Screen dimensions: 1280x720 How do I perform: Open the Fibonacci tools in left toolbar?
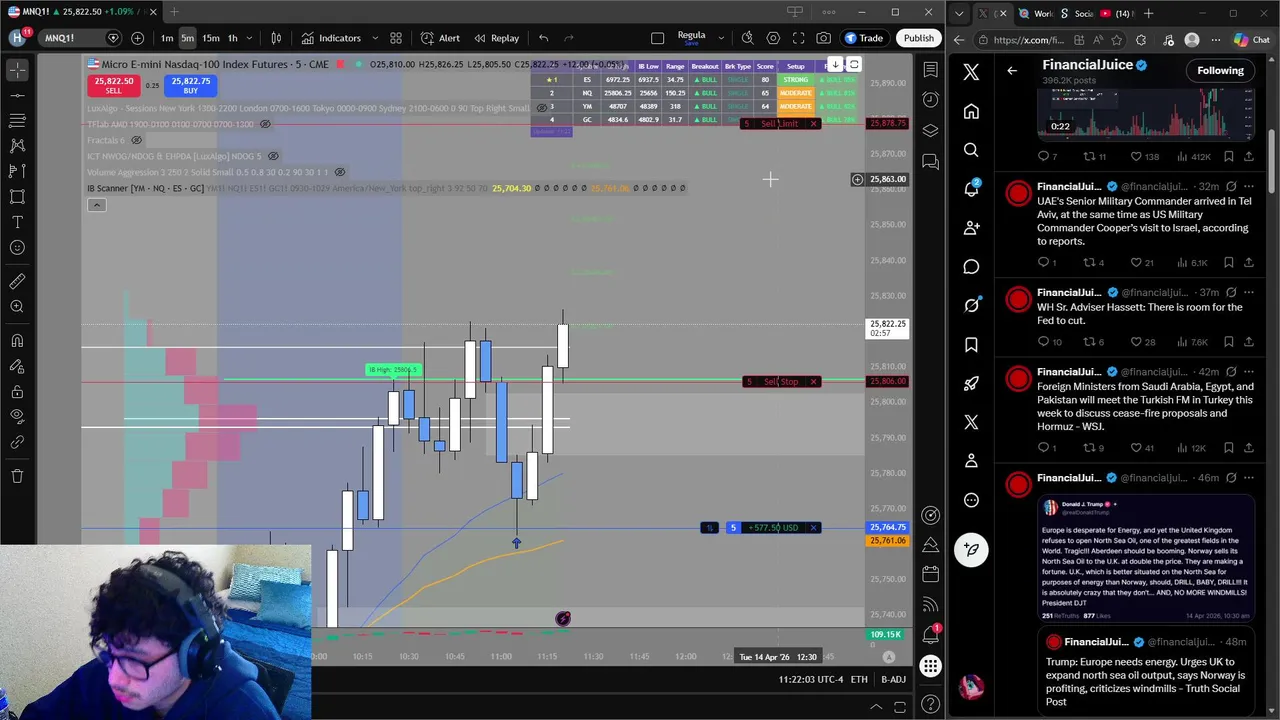point(17,120)
